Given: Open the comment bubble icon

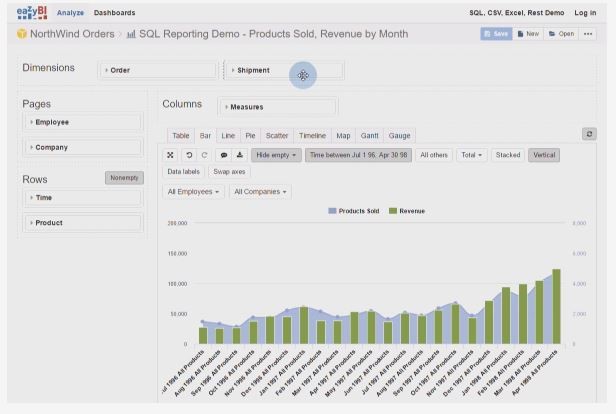Looking at the screenshot, I should (224, 155).
